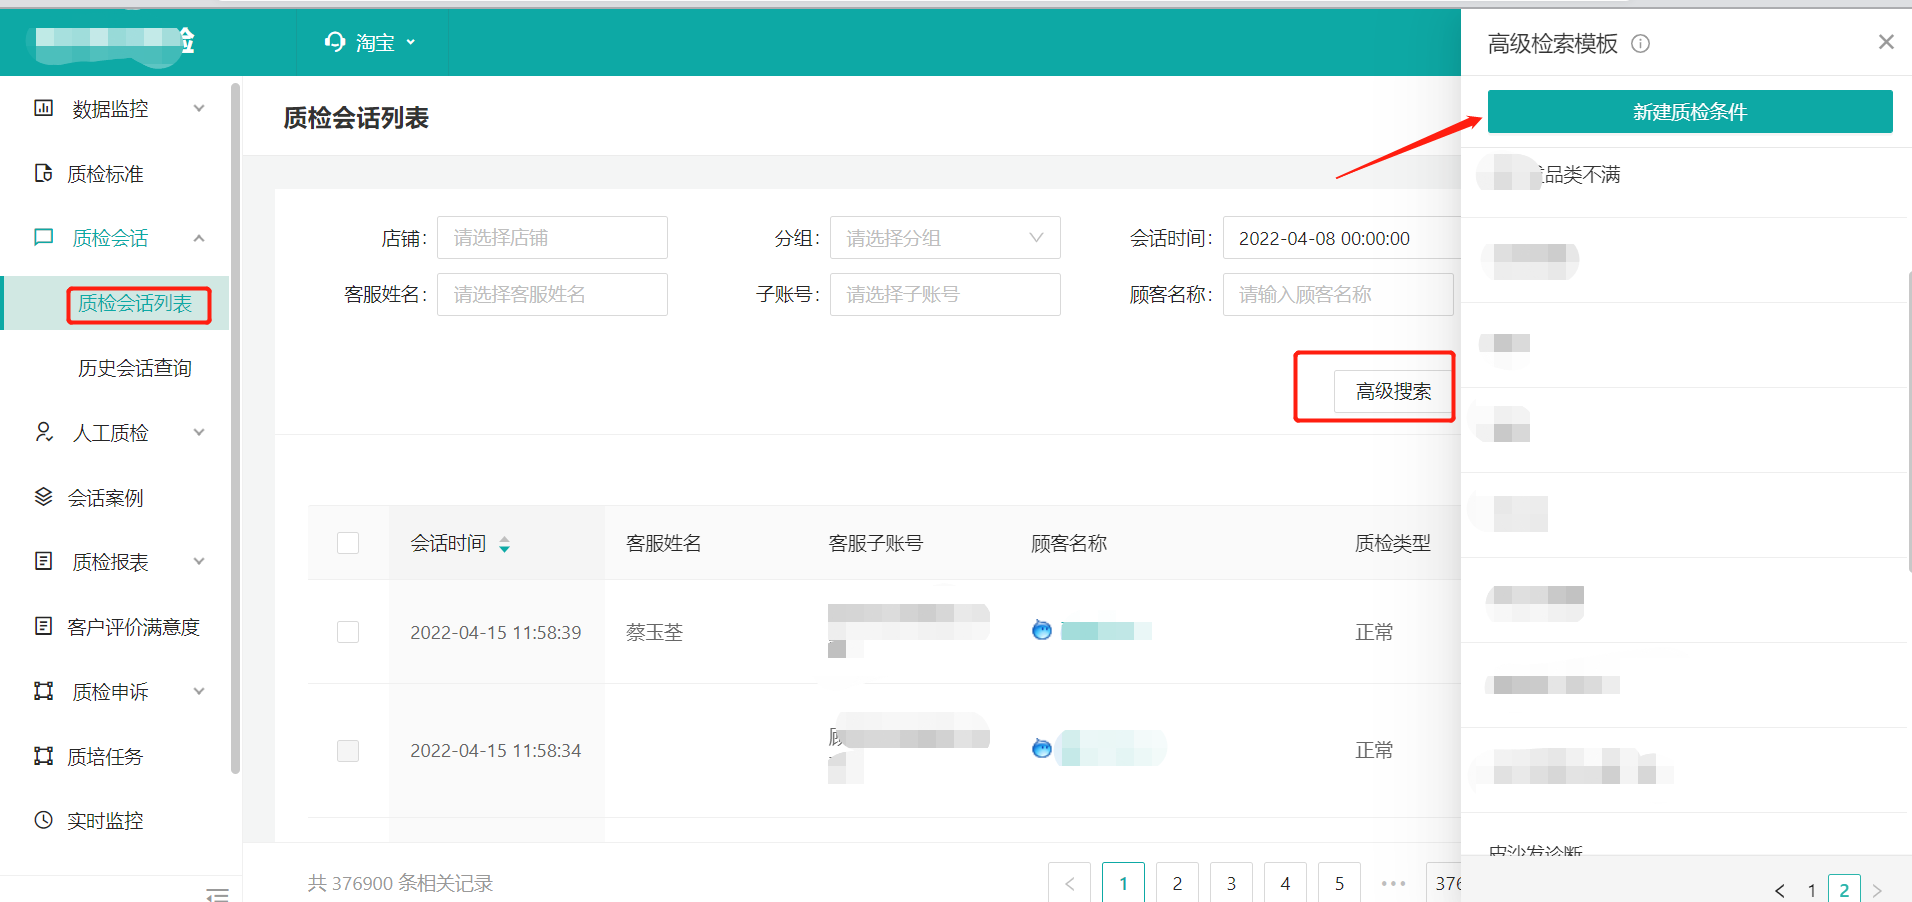Screen dimensions: 1912x902
Task: Open the 店铺 selection field
Action: click(552, 238)
